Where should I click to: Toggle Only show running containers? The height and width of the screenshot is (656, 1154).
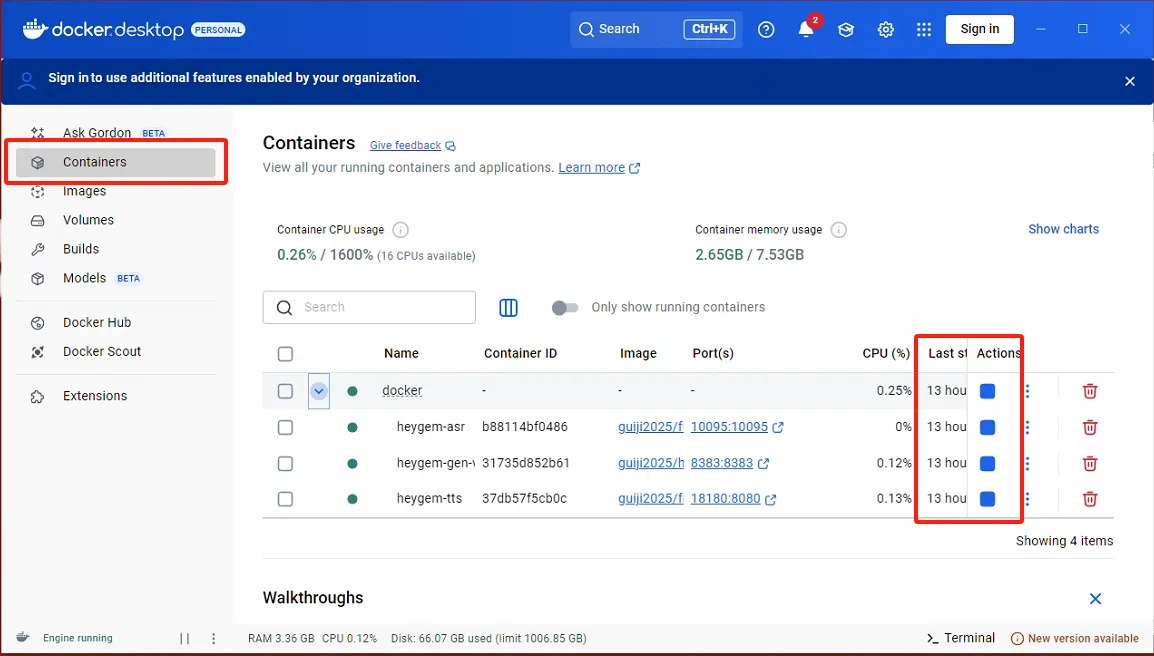[x=565, y=308]
